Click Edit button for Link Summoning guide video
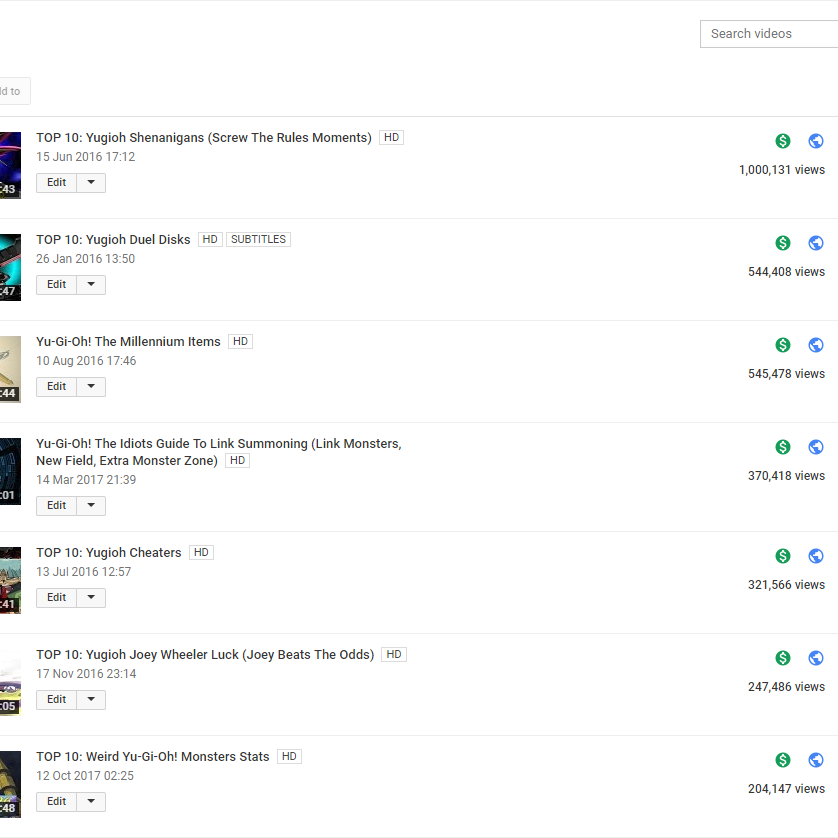This screenshot has height=838, width=838. coord(57,506)
